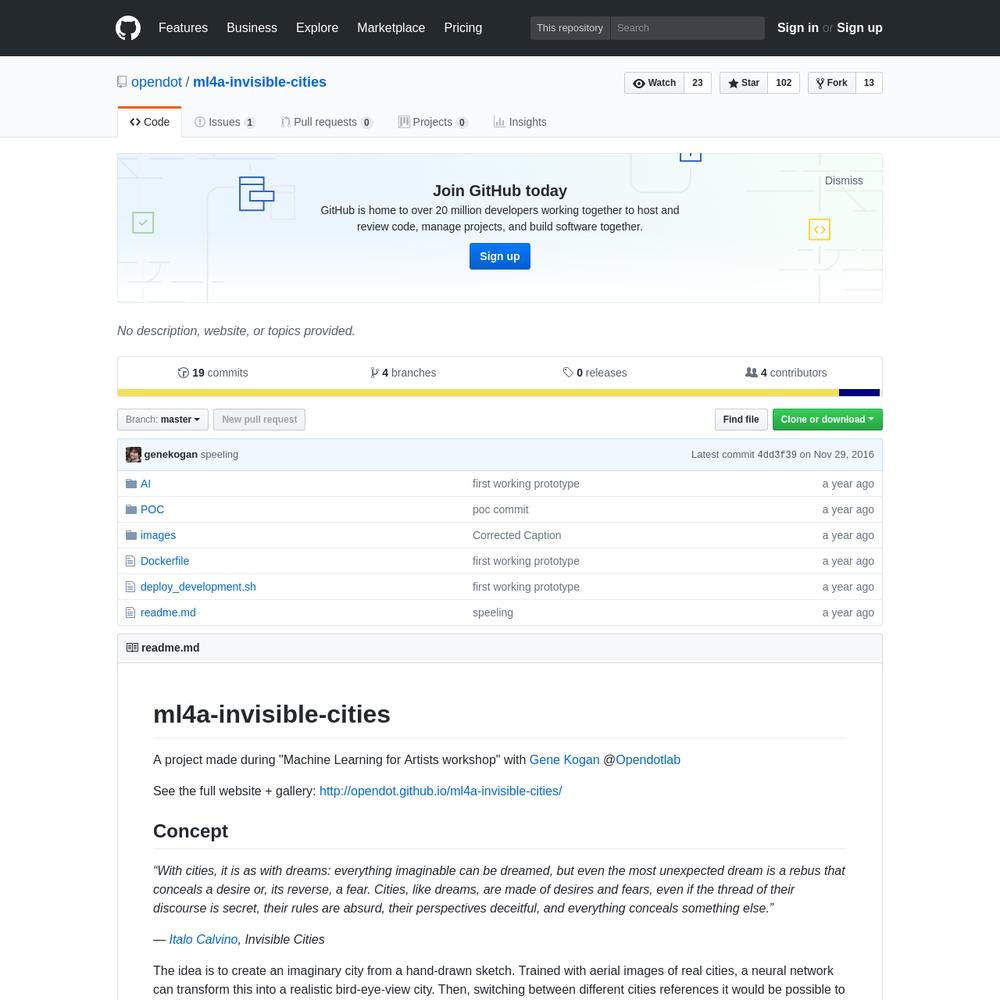Image resolution: width=1000 pixels, height=1000 pixels.
Task: Click the readme.md file icon in file list
Action: point(131,612)
